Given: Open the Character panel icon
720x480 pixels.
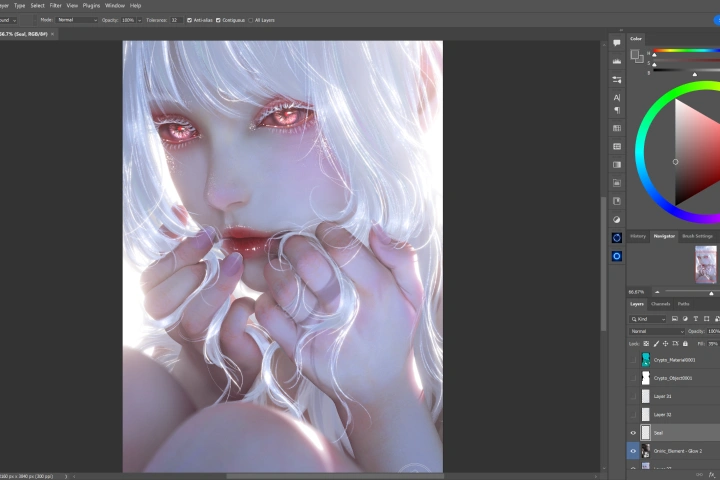Looking at the screenshot, I should click(x=617, y=97).
